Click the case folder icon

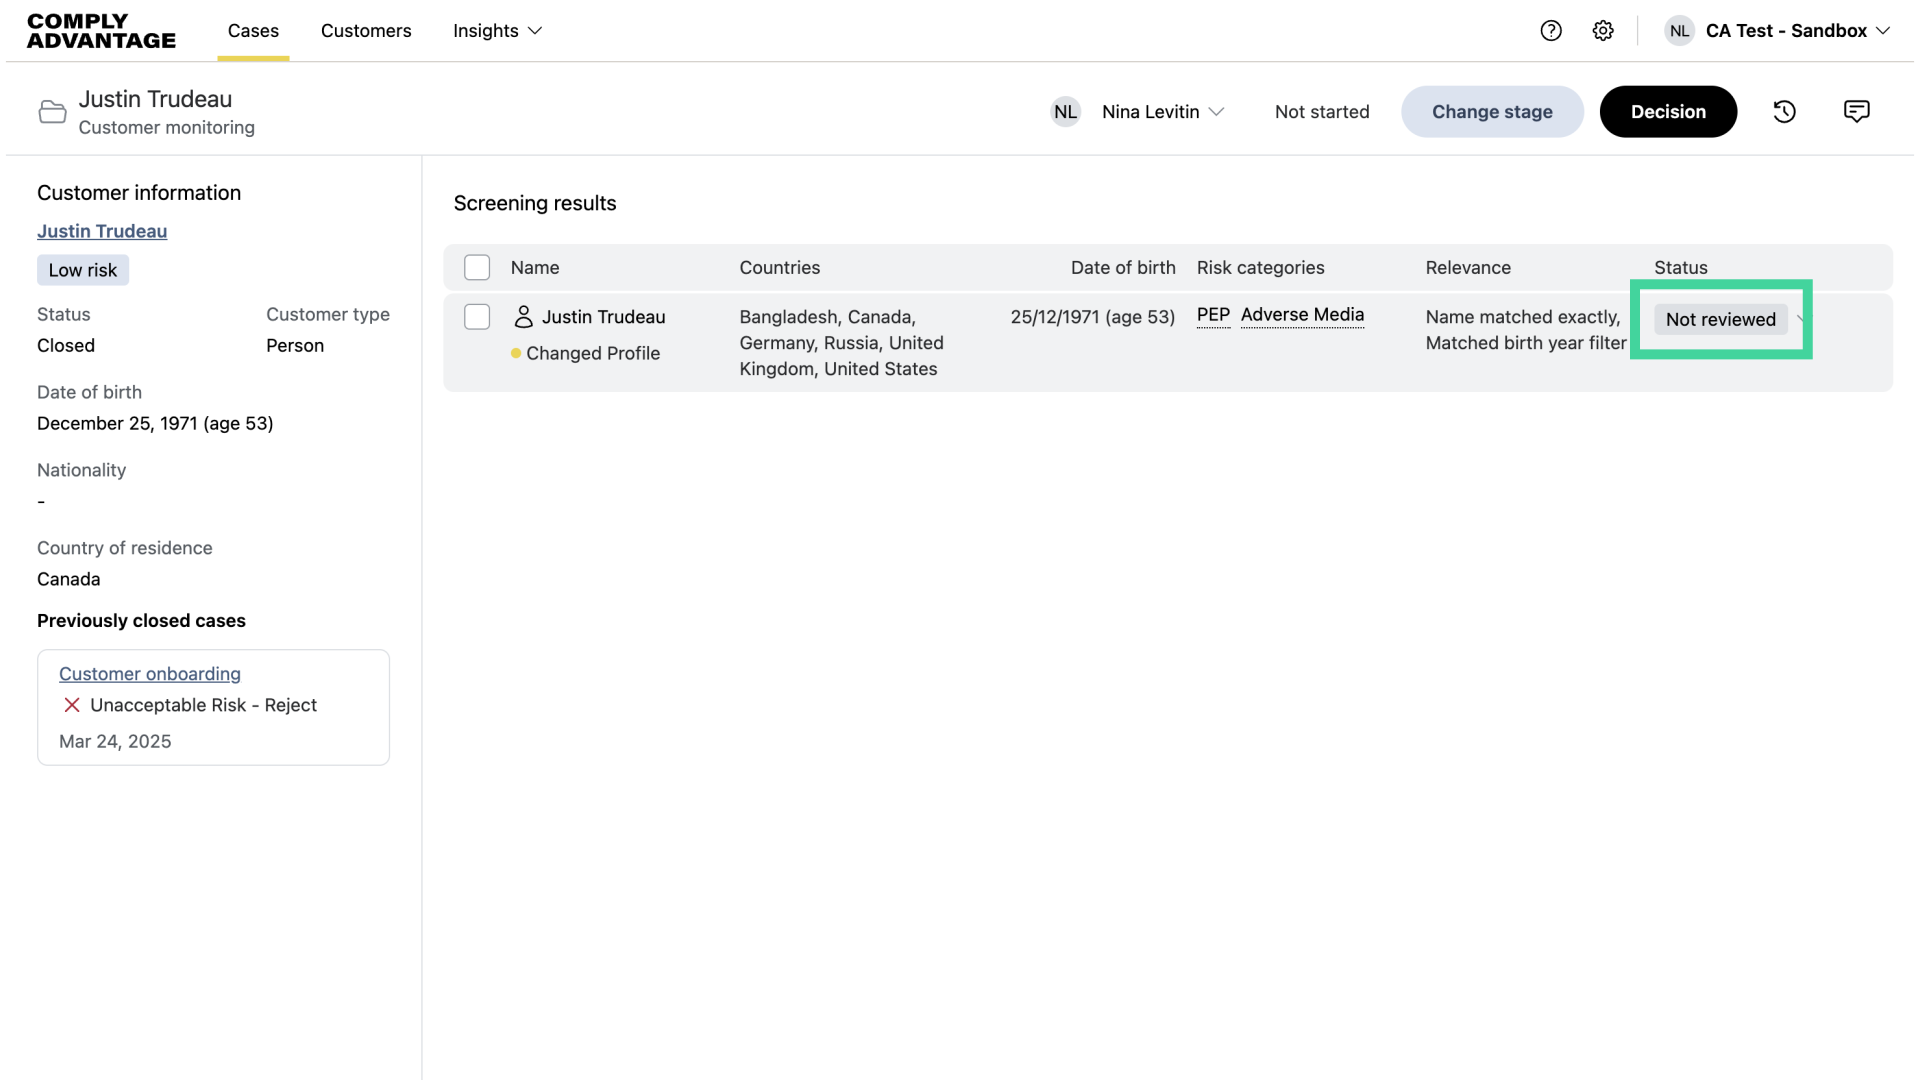coord(52,112)
